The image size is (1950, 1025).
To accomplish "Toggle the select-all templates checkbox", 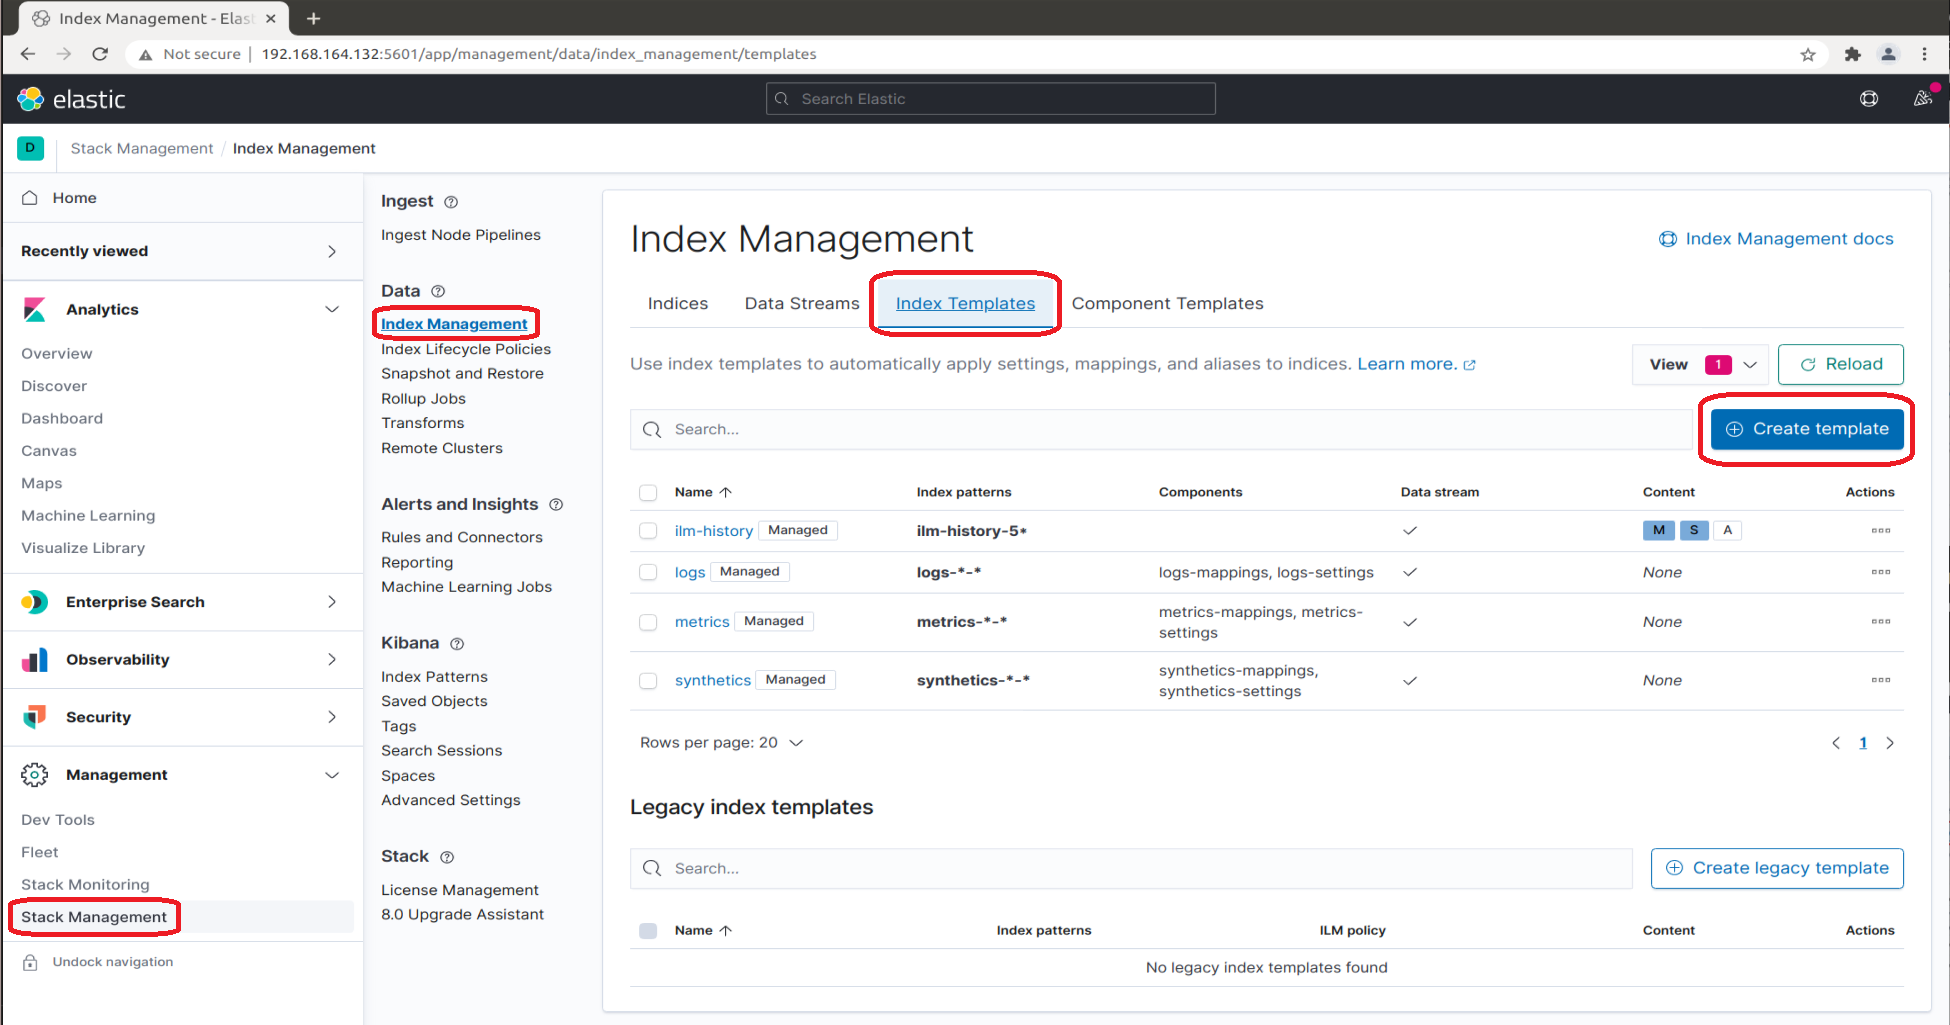I will (x=648, y=492).
